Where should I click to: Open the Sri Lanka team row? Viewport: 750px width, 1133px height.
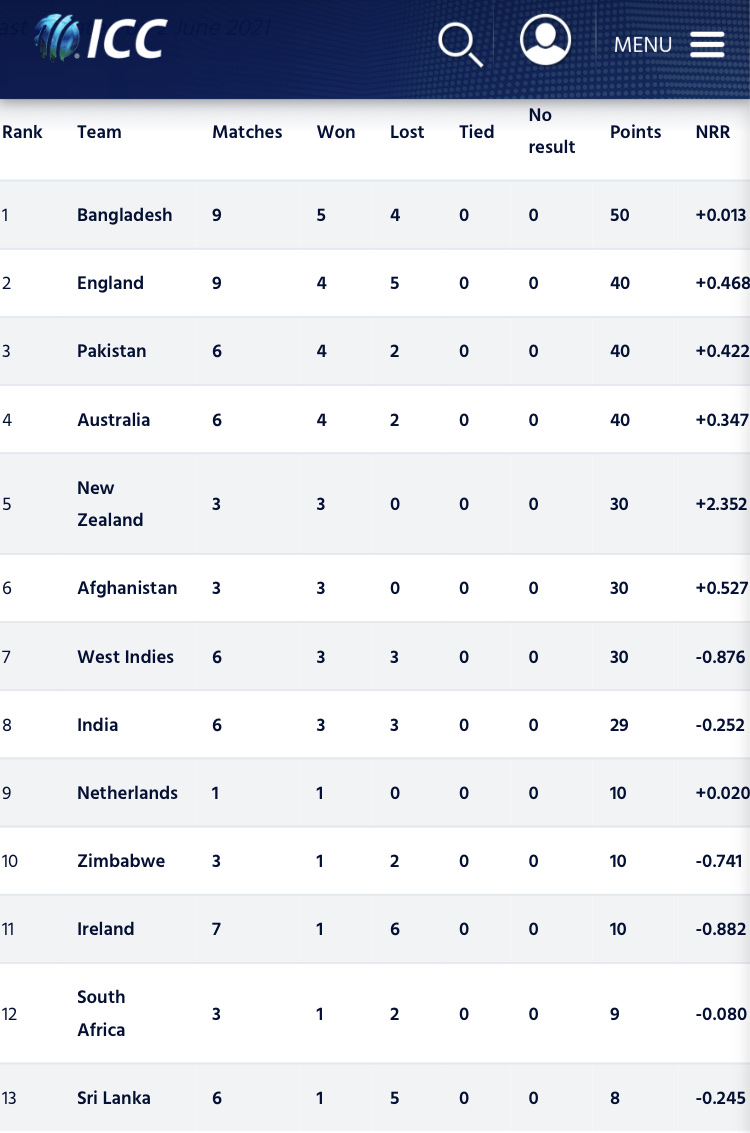point(375,1098)
